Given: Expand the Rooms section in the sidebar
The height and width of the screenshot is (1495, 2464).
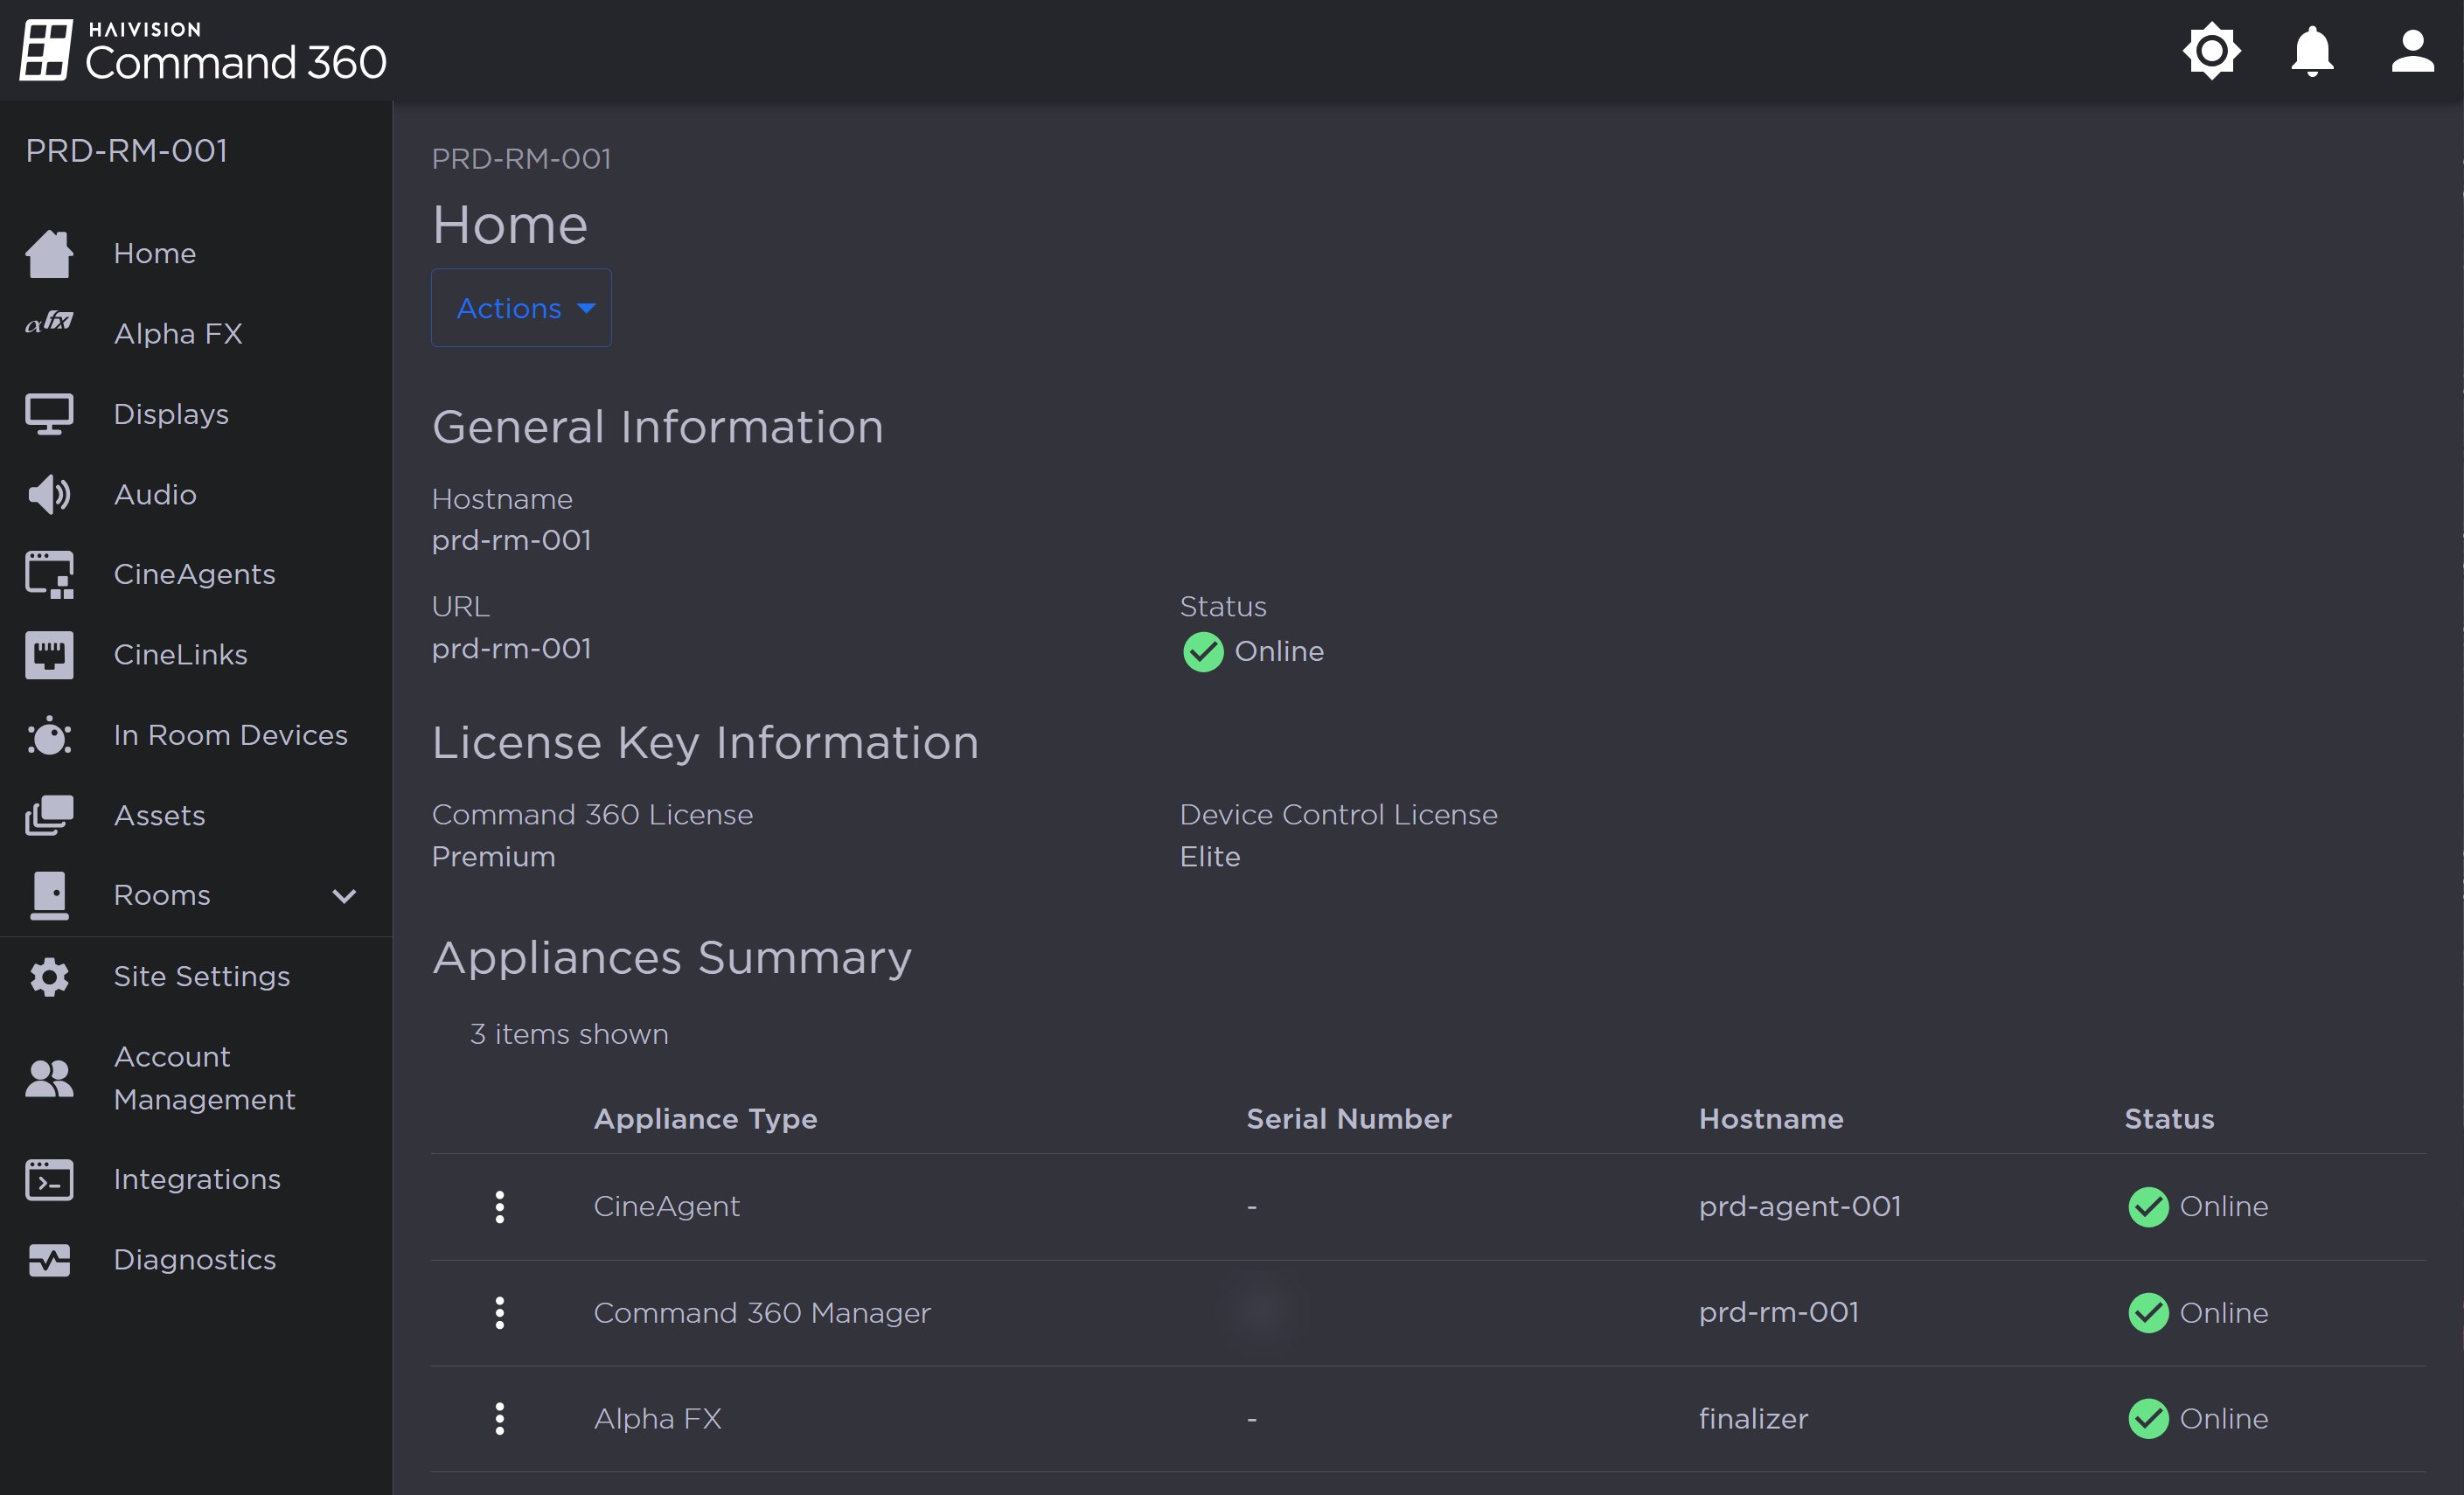Looking at the screenshot, I should (x=343, y=896).
